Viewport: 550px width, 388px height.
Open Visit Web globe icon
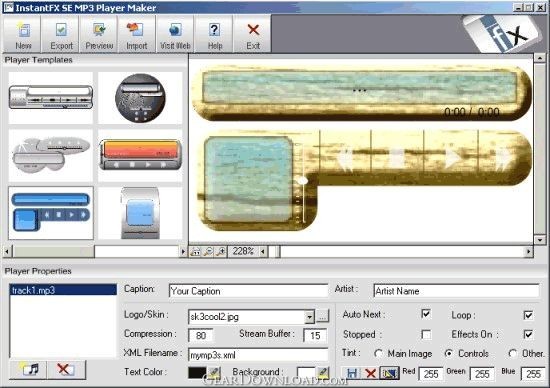[175, 34]
